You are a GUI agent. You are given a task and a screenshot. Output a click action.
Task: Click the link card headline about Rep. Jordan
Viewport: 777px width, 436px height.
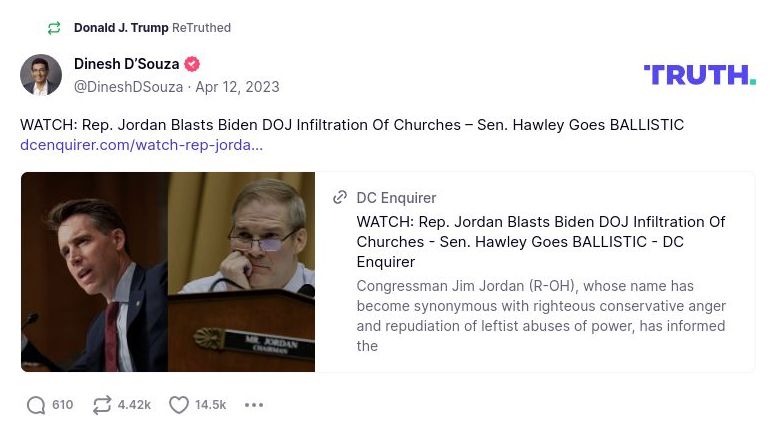[x=540, y=241]
